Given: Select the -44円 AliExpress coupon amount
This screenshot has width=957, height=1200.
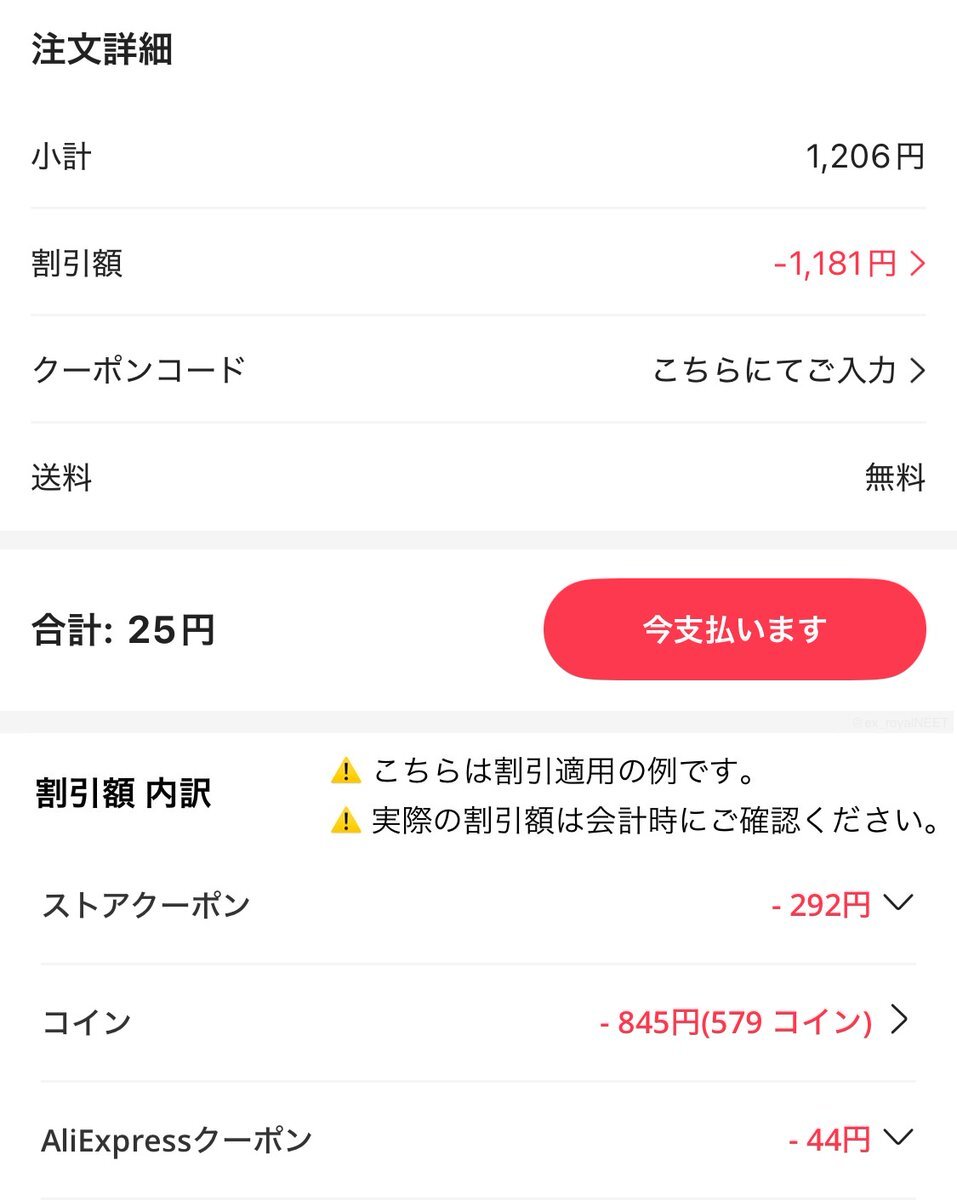Looking at the screenshot, I should (829, 1139).
